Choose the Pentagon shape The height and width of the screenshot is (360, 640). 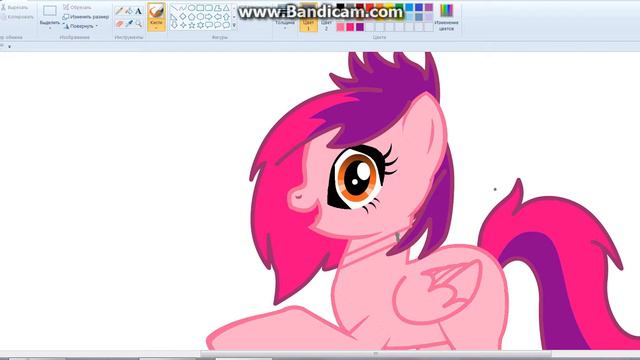coord(191,17)
